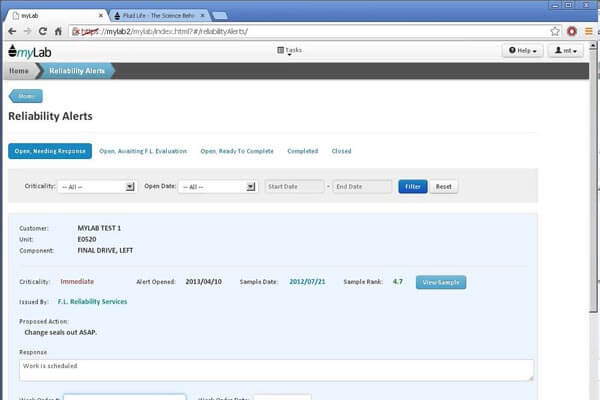
Task: Click the Home breadcrumb
Action: tap(19, 71)
